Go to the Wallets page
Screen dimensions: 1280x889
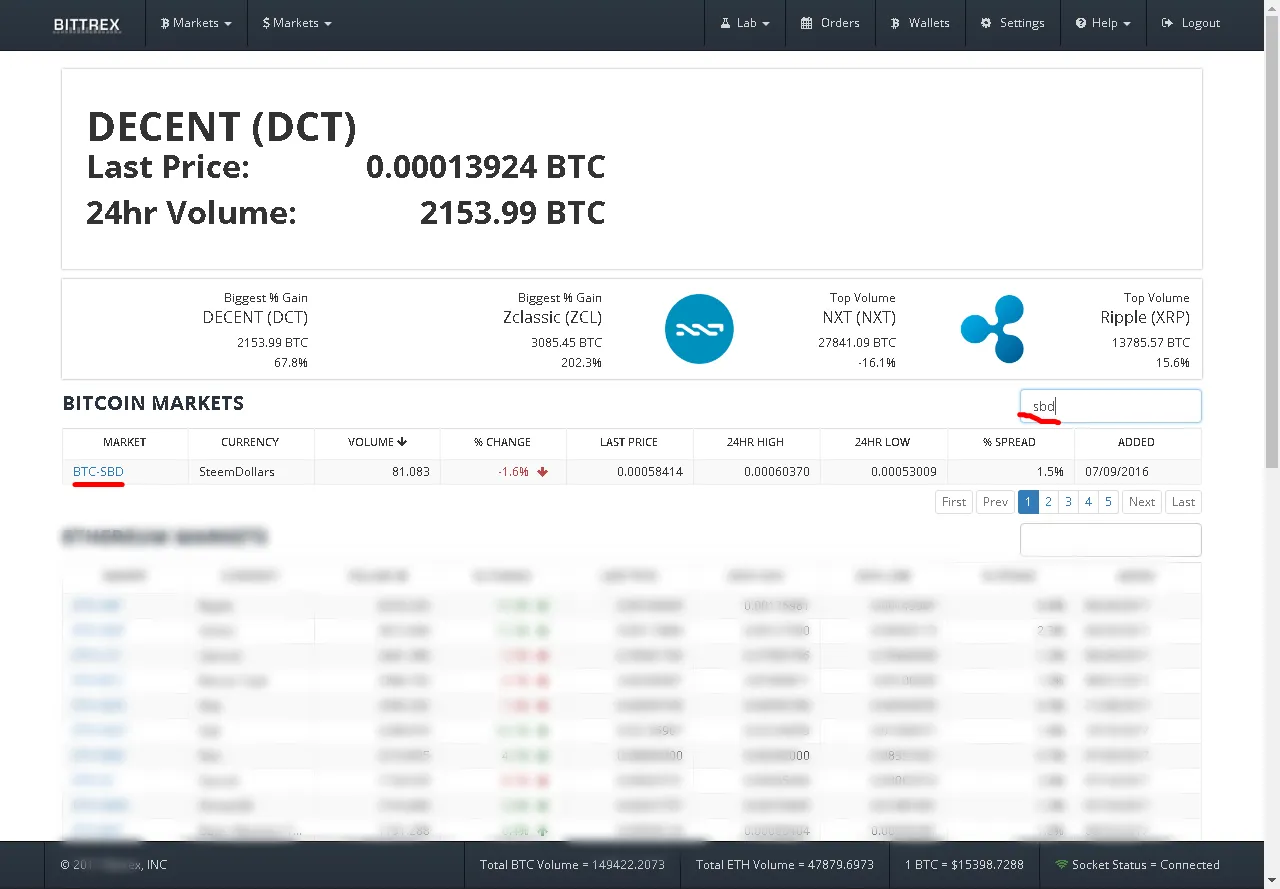[x=920, y=23]
